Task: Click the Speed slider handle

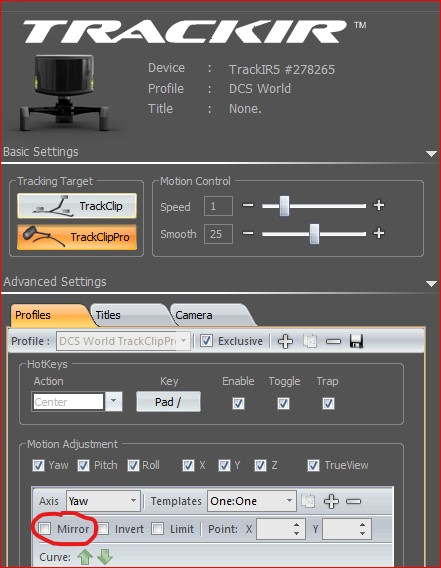Action: click(284, 206)
